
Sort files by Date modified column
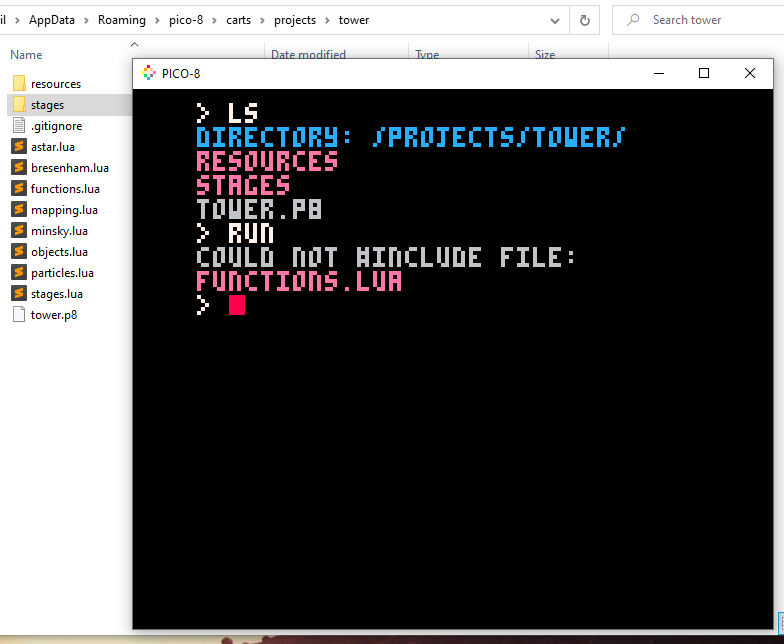point(308,54)
